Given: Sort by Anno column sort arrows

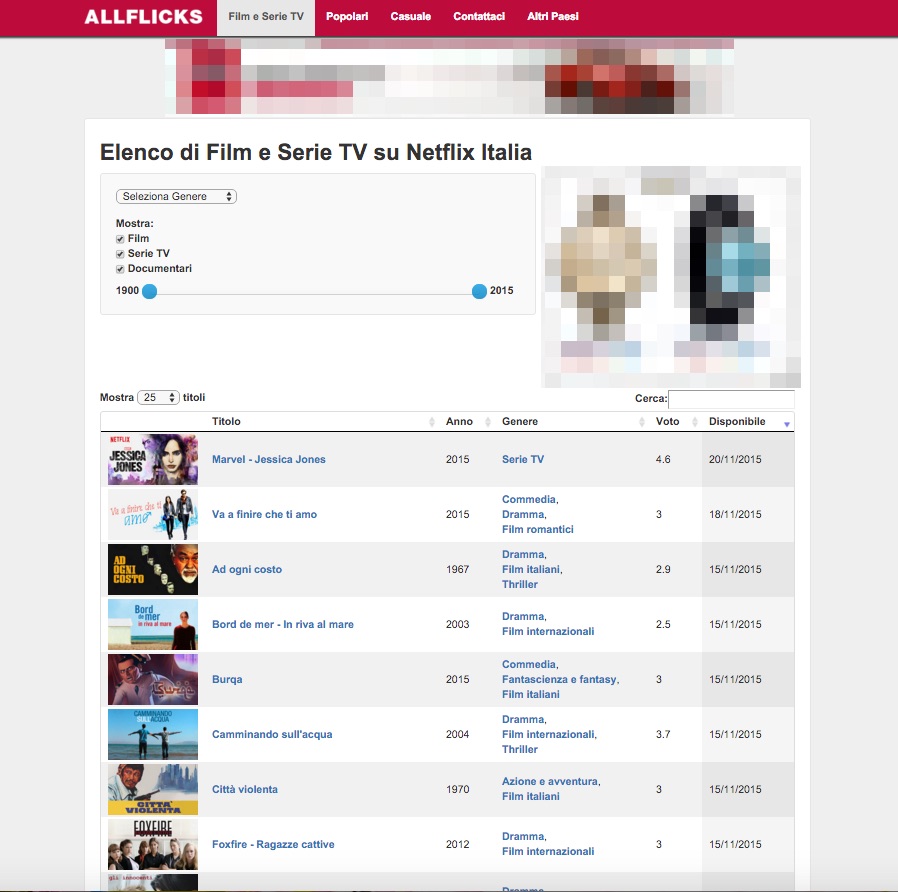Looking at the screenshot, I should (488, 422).
